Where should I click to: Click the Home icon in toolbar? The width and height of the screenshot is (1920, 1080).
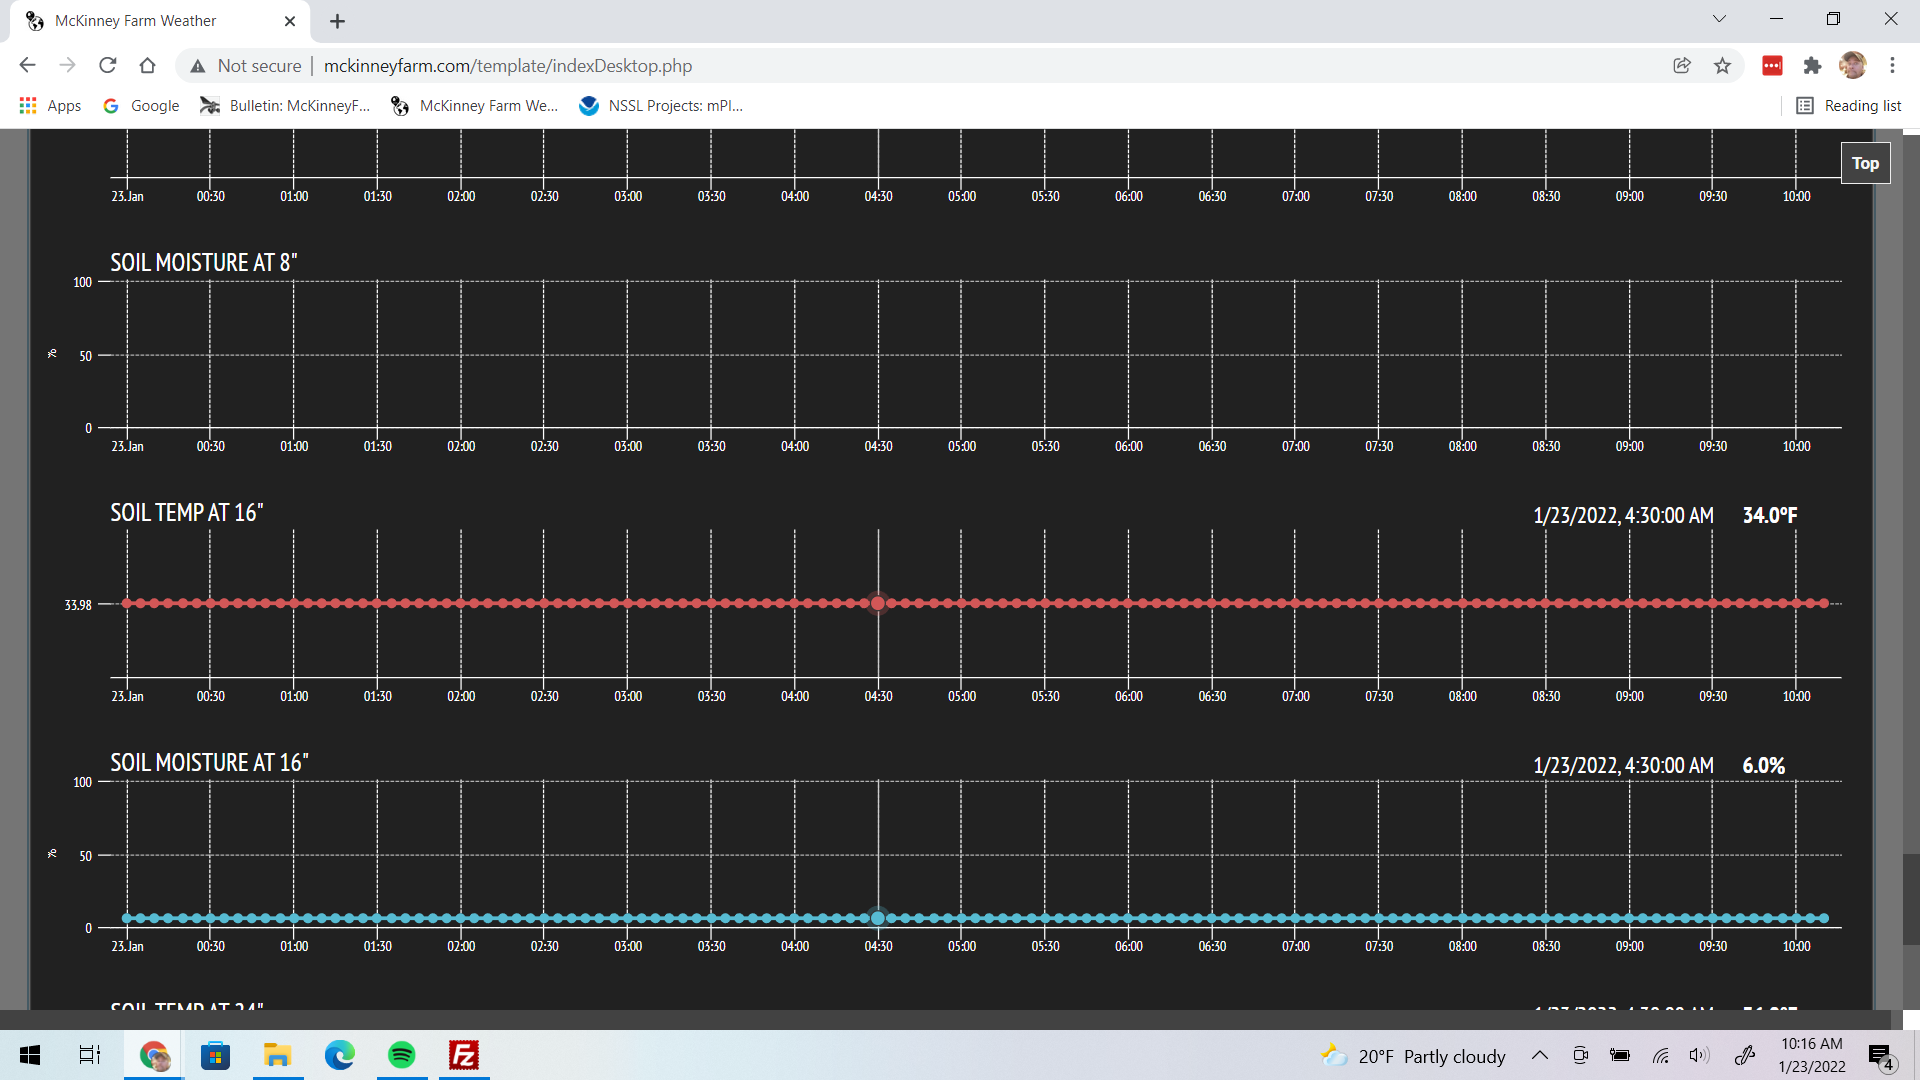point(147,66)
